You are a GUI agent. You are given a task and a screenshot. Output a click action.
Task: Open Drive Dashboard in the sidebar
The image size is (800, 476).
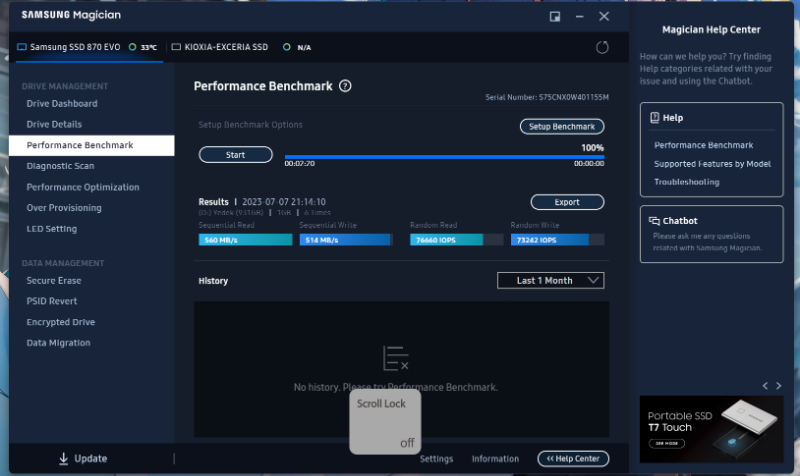[x=62, y=104]
